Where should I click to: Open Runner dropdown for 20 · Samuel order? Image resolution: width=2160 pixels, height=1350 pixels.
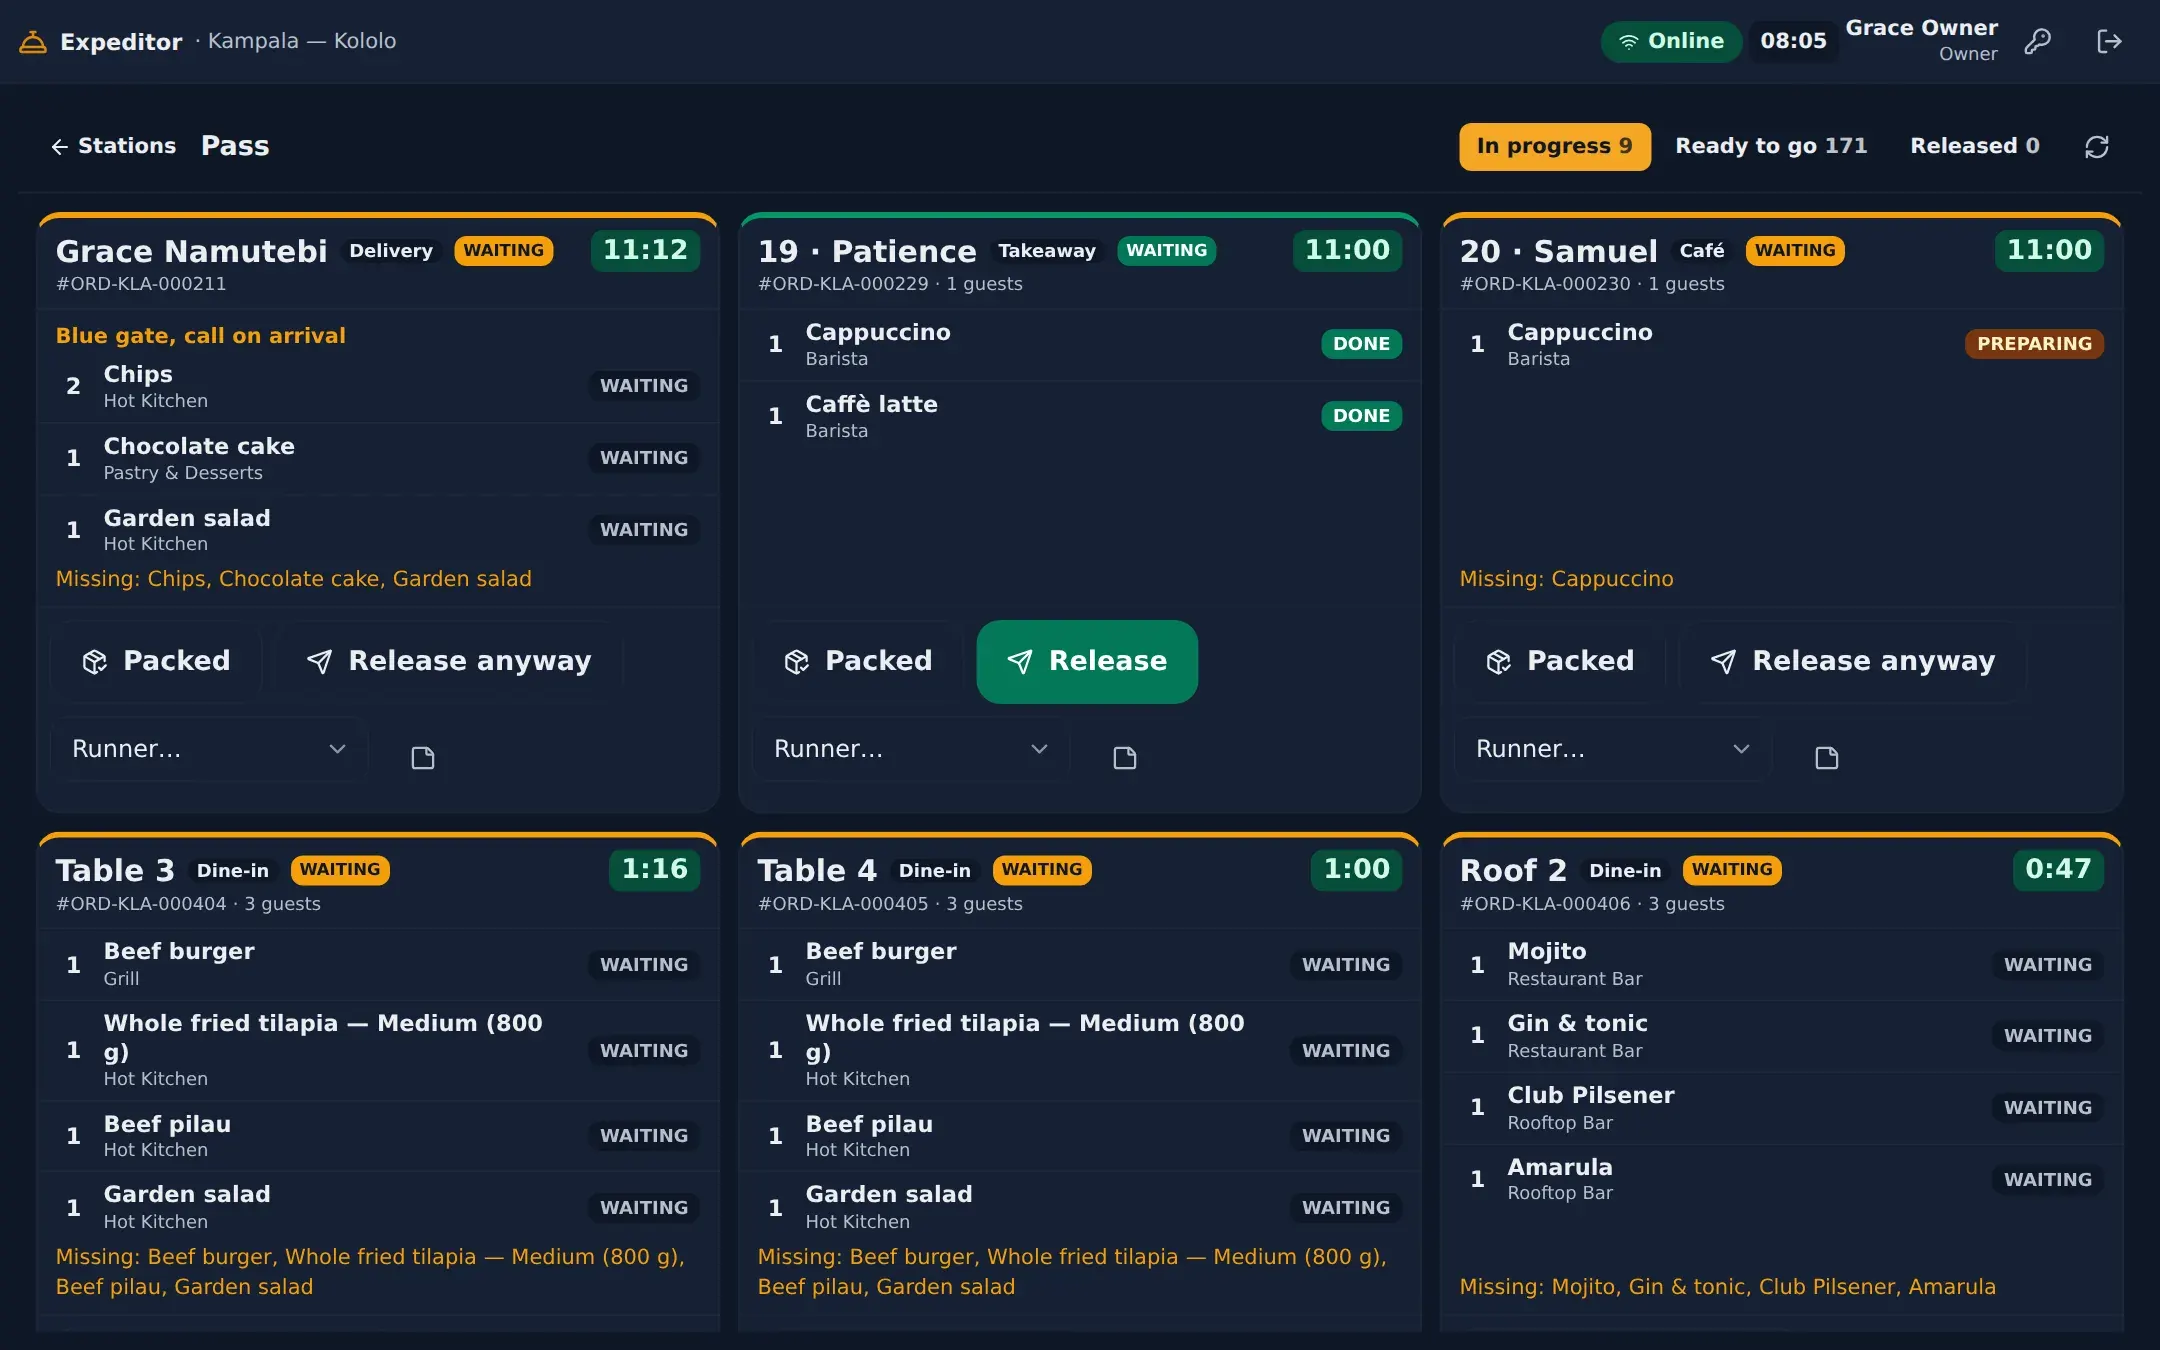point(1613,749)
